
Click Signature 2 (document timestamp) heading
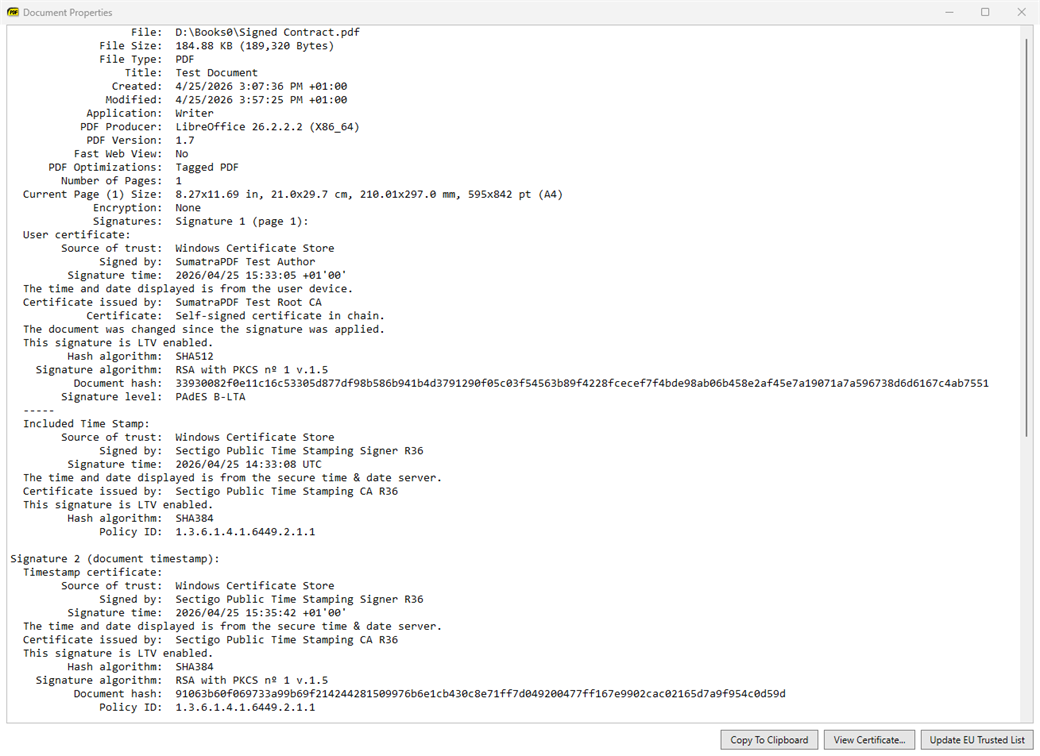(x=115, y=559)
